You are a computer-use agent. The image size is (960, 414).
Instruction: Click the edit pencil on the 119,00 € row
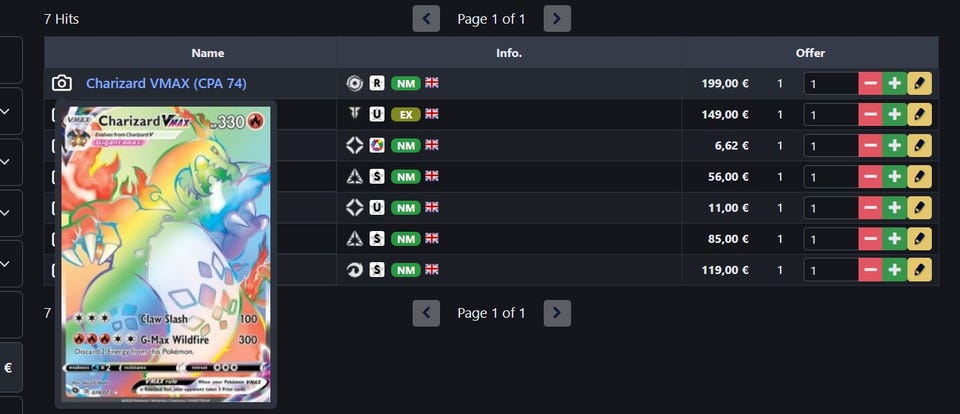[x=919, y=270]
